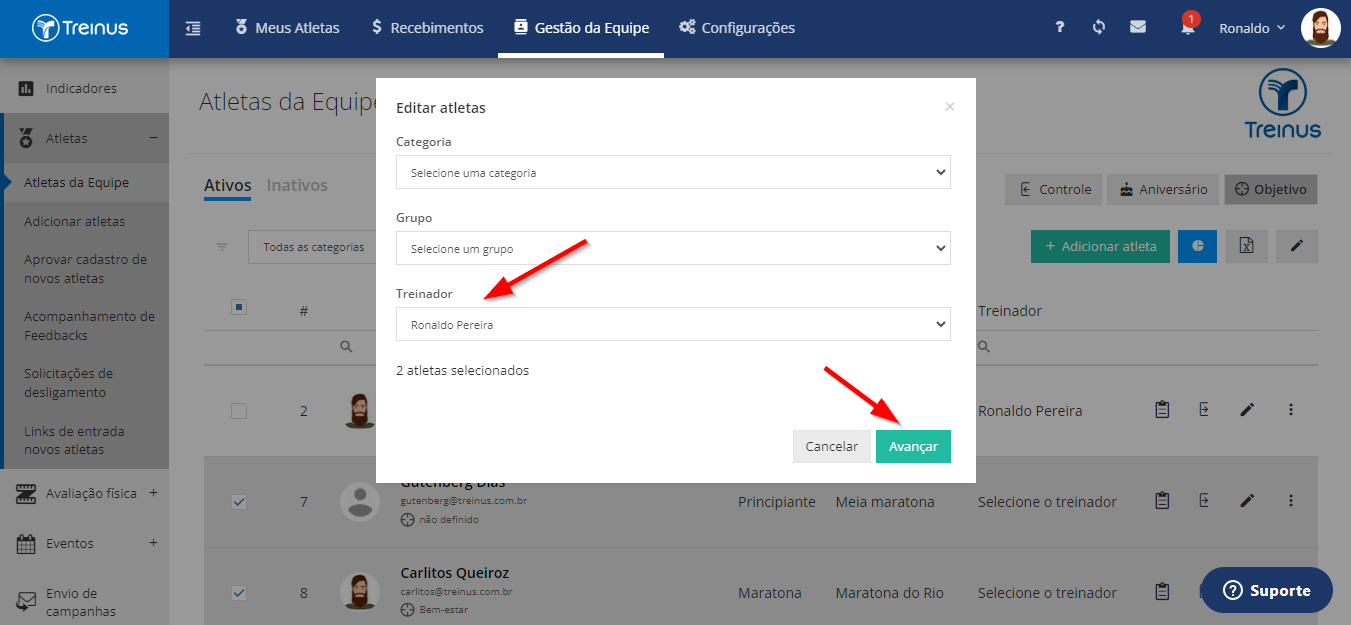Open the messages envelope icon

click(x=1138, y=28)
